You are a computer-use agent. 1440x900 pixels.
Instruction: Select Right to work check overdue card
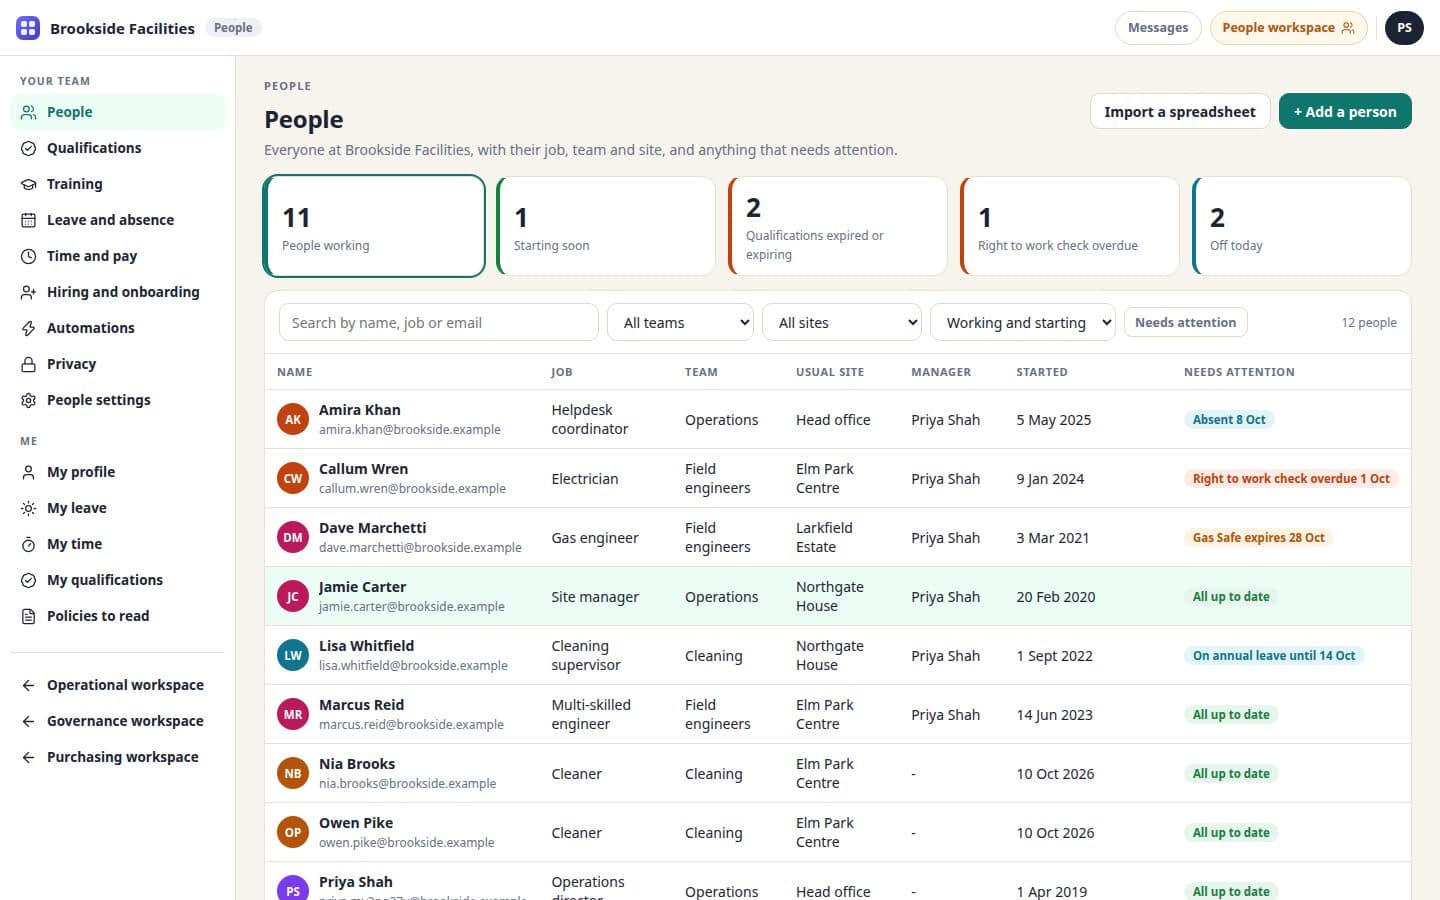coord(1070,226)
